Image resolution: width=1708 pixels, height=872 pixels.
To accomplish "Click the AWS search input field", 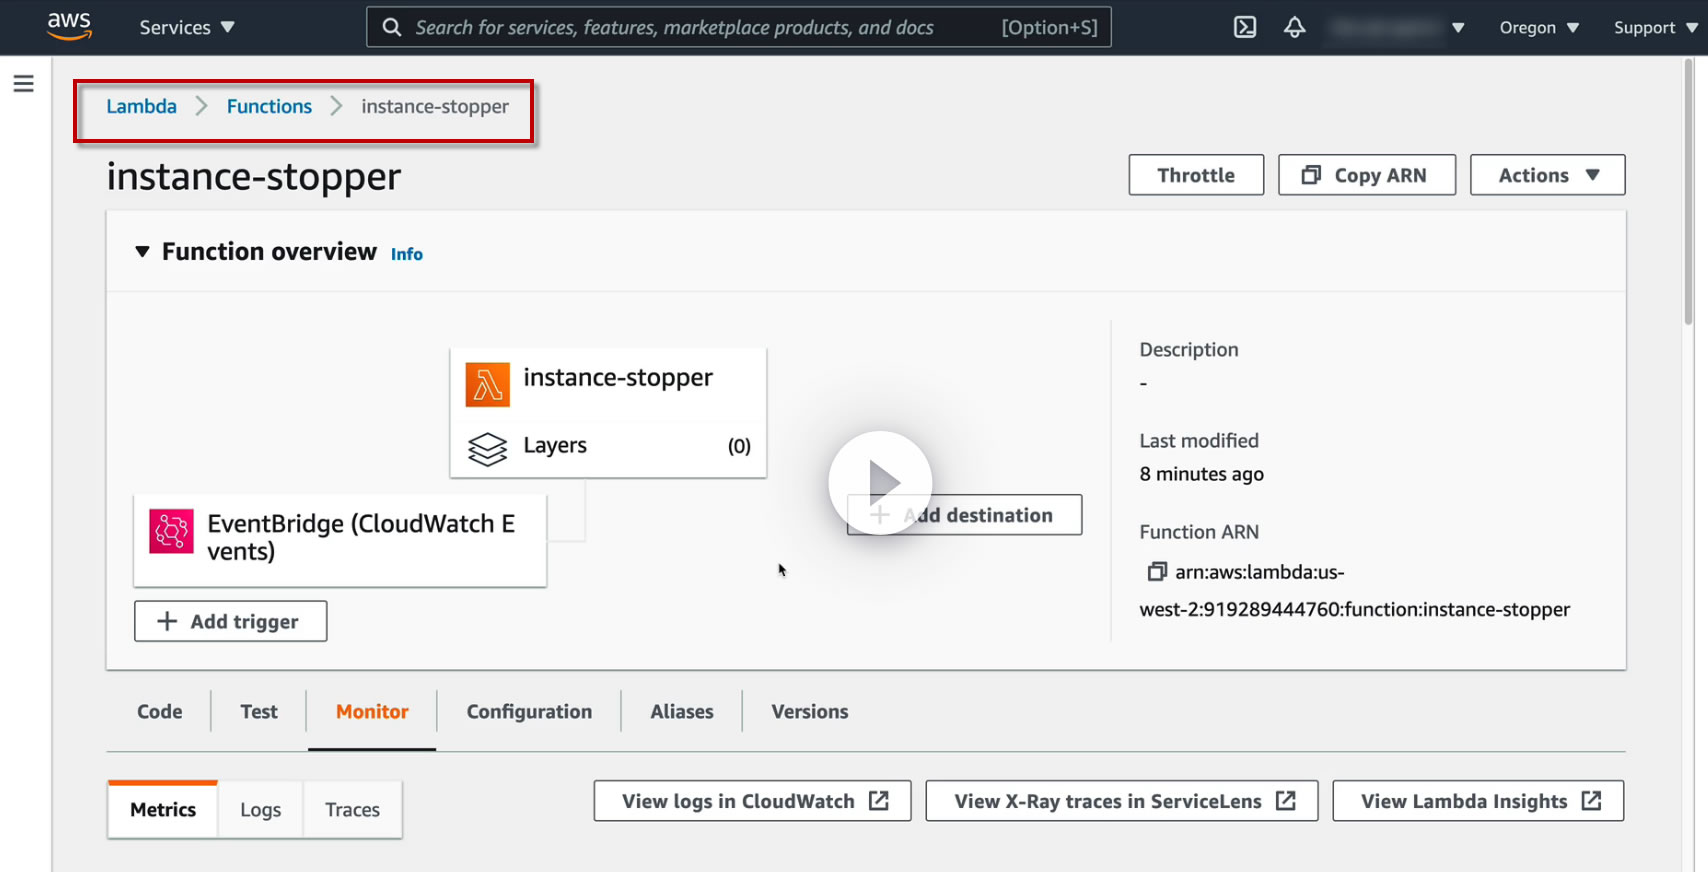I will click(739, 27).
